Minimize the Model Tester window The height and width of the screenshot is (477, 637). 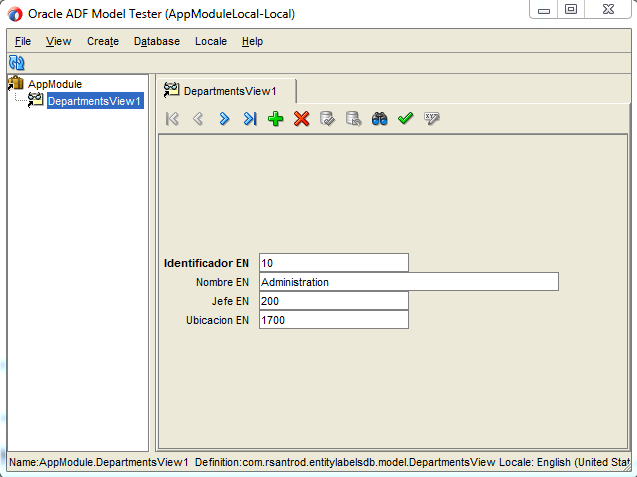(544, 10)
